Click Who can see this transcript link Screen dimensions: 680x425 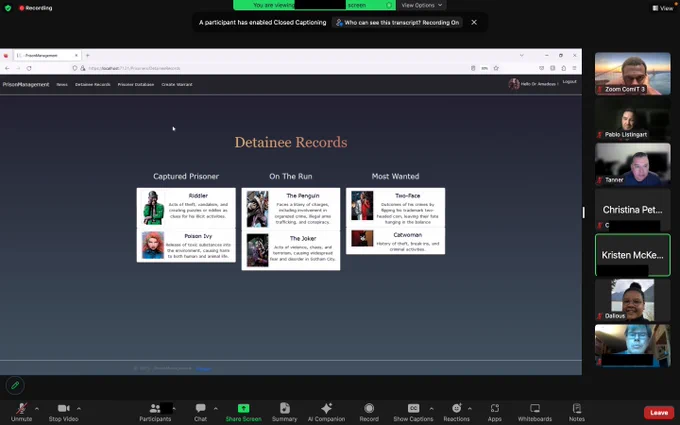pyautogui.click(x=397, y=23)
